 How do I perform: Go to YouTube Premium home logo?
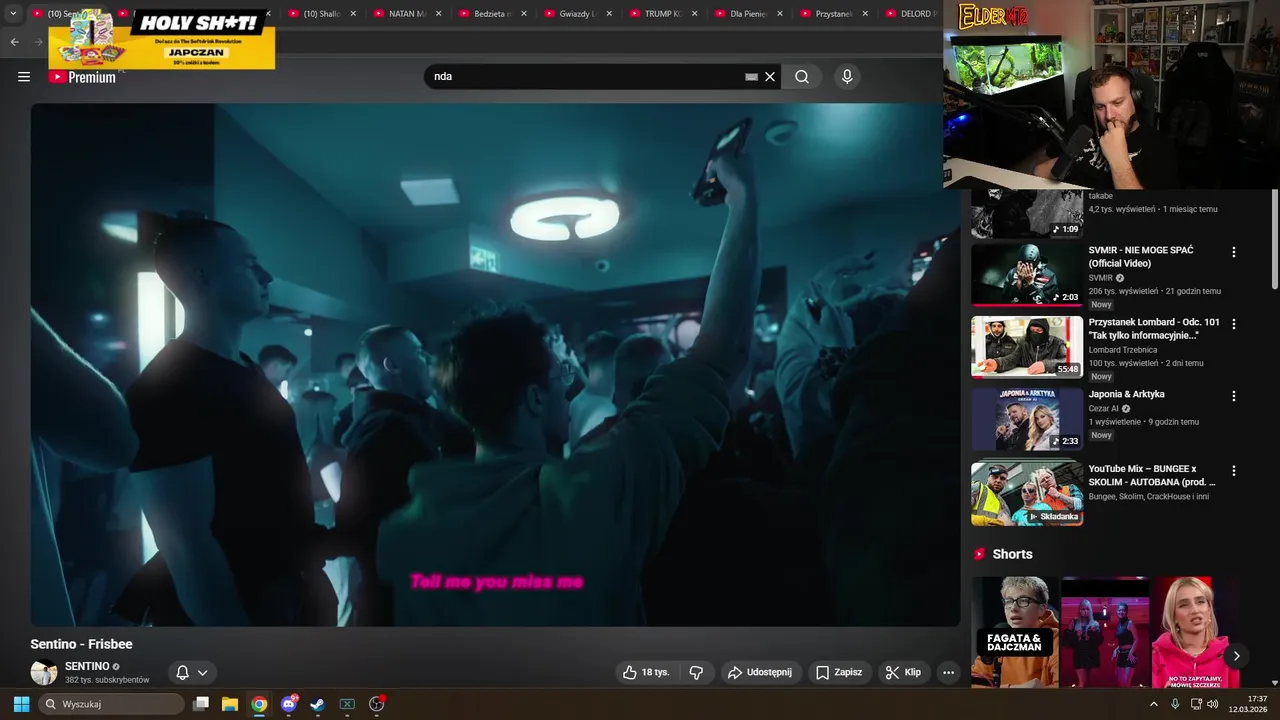(83, 77)
